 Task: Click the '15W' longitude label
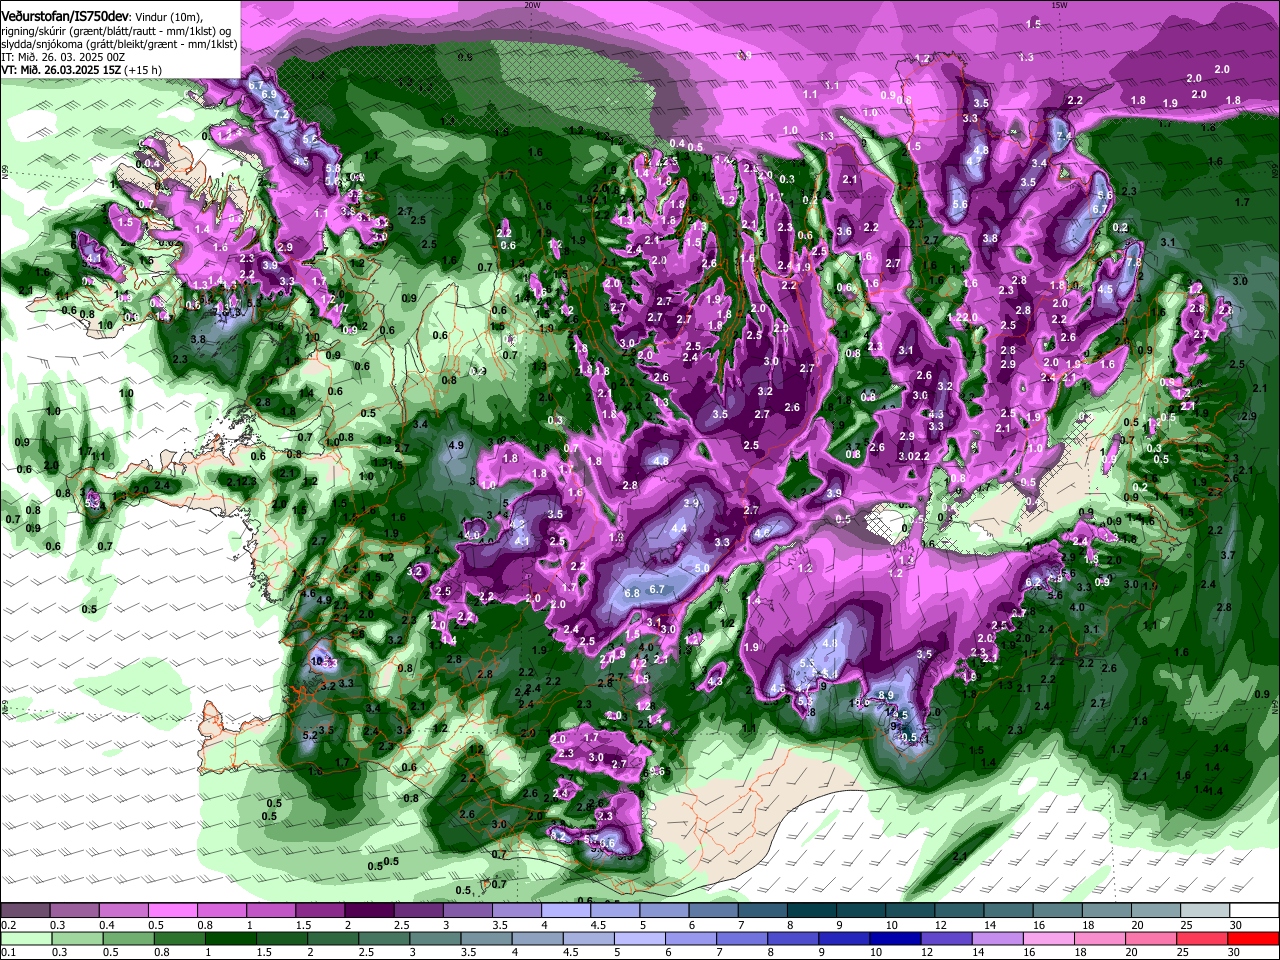(x=1059, y=5)
